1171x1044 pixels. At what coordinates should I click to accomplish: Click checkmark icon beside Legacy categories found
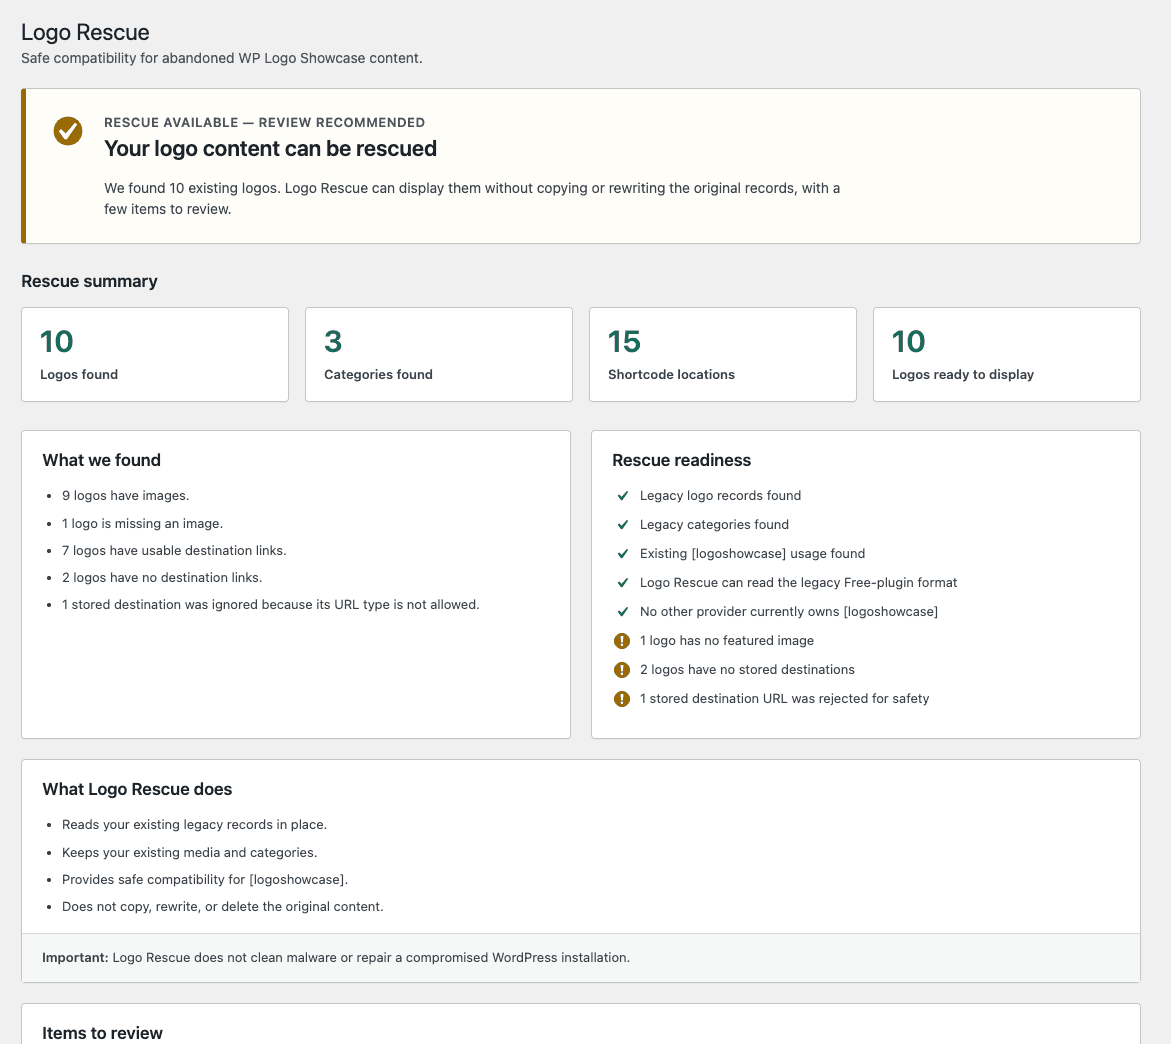623,525
